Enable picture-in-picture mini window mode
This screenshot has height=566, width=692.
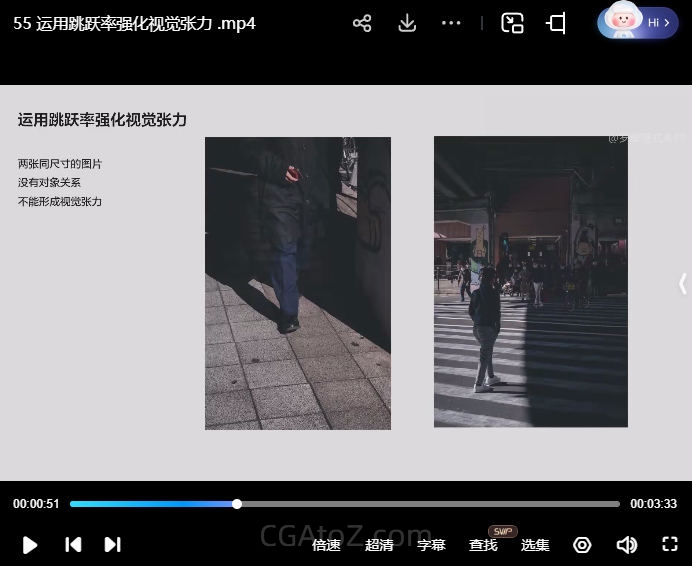[x=513, y=23]
